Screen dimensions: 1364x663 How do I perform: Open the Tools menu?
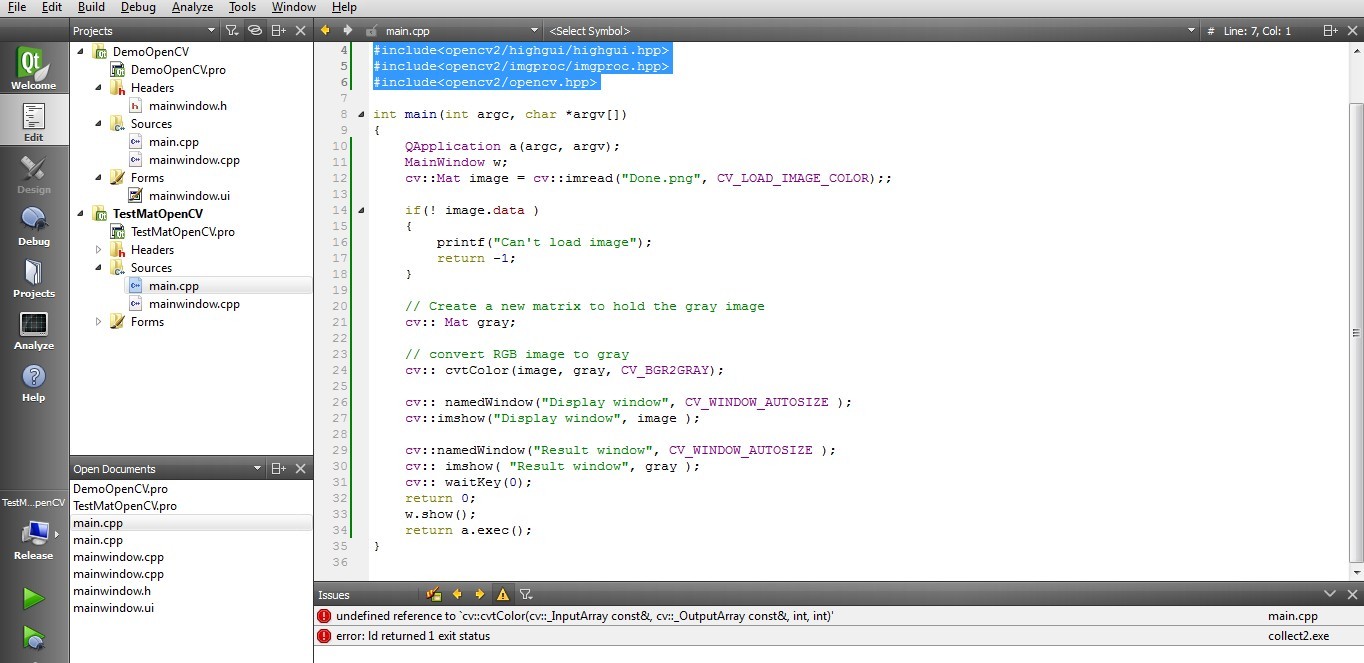point(242,7)
